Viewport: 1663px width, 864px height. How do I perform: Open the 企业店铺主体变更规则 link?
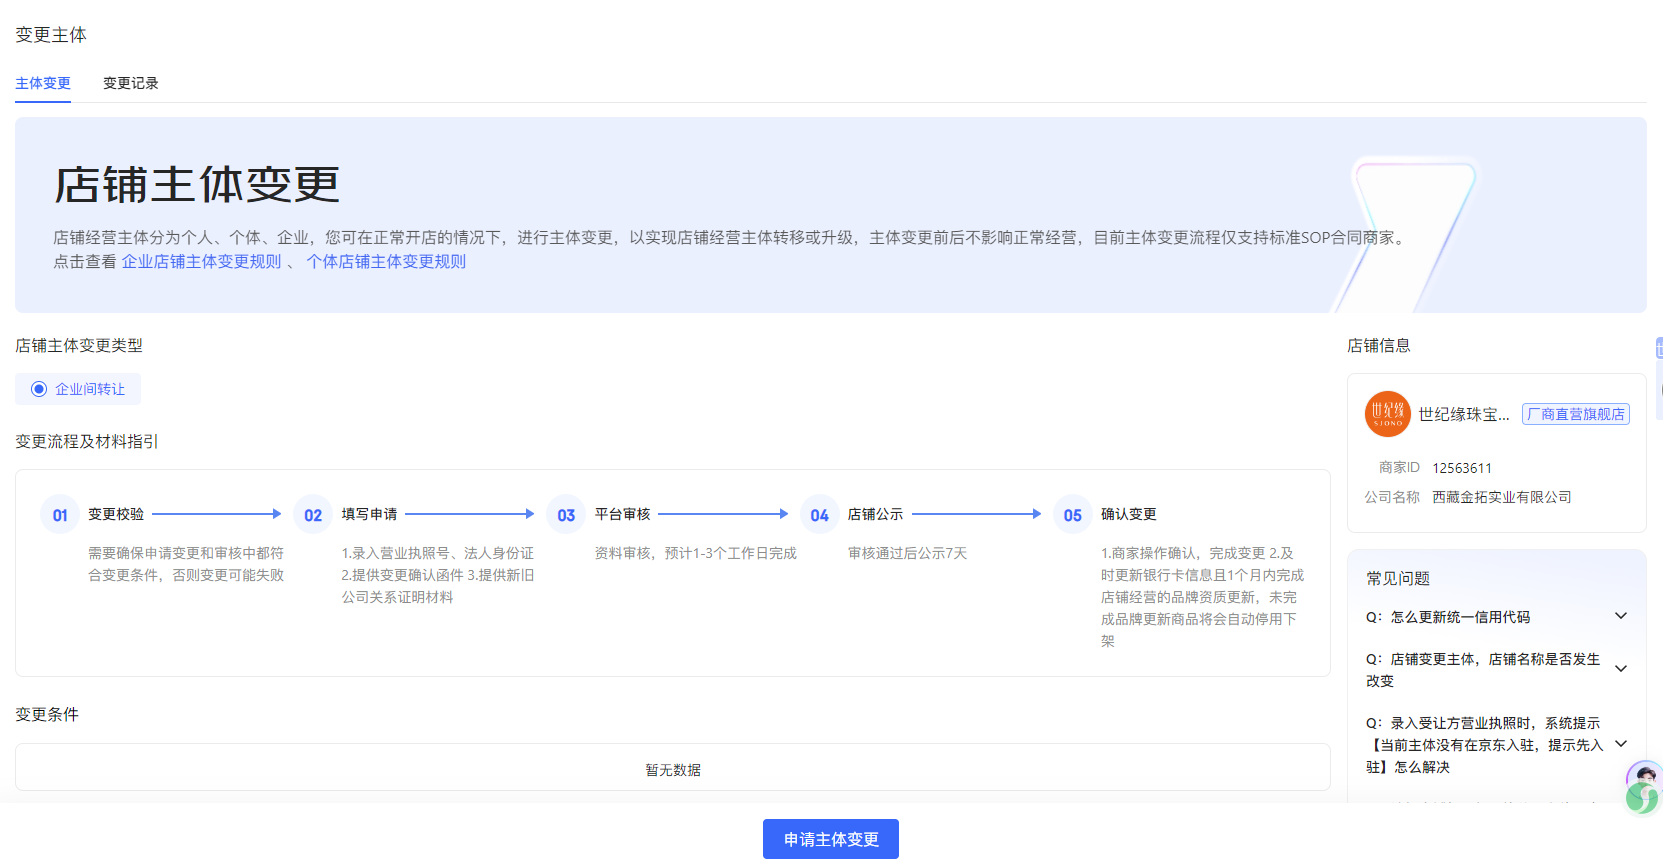point(201,262)
